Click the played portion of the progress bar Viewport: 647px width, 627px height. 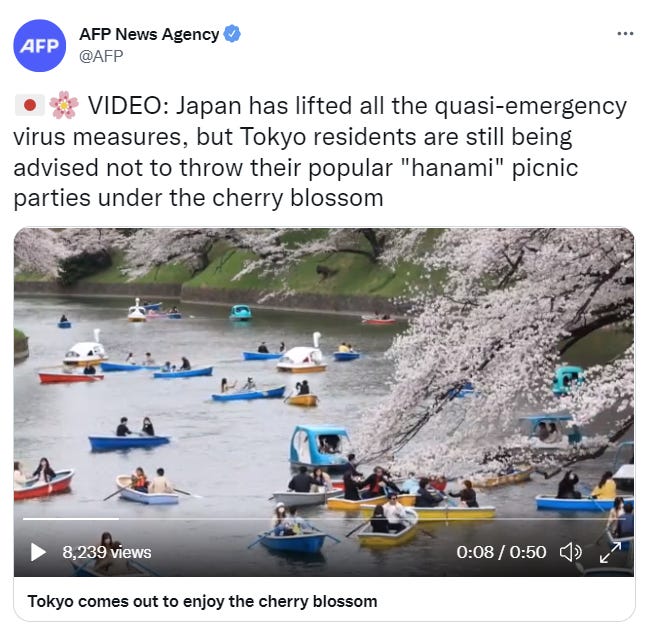(71, 519)
